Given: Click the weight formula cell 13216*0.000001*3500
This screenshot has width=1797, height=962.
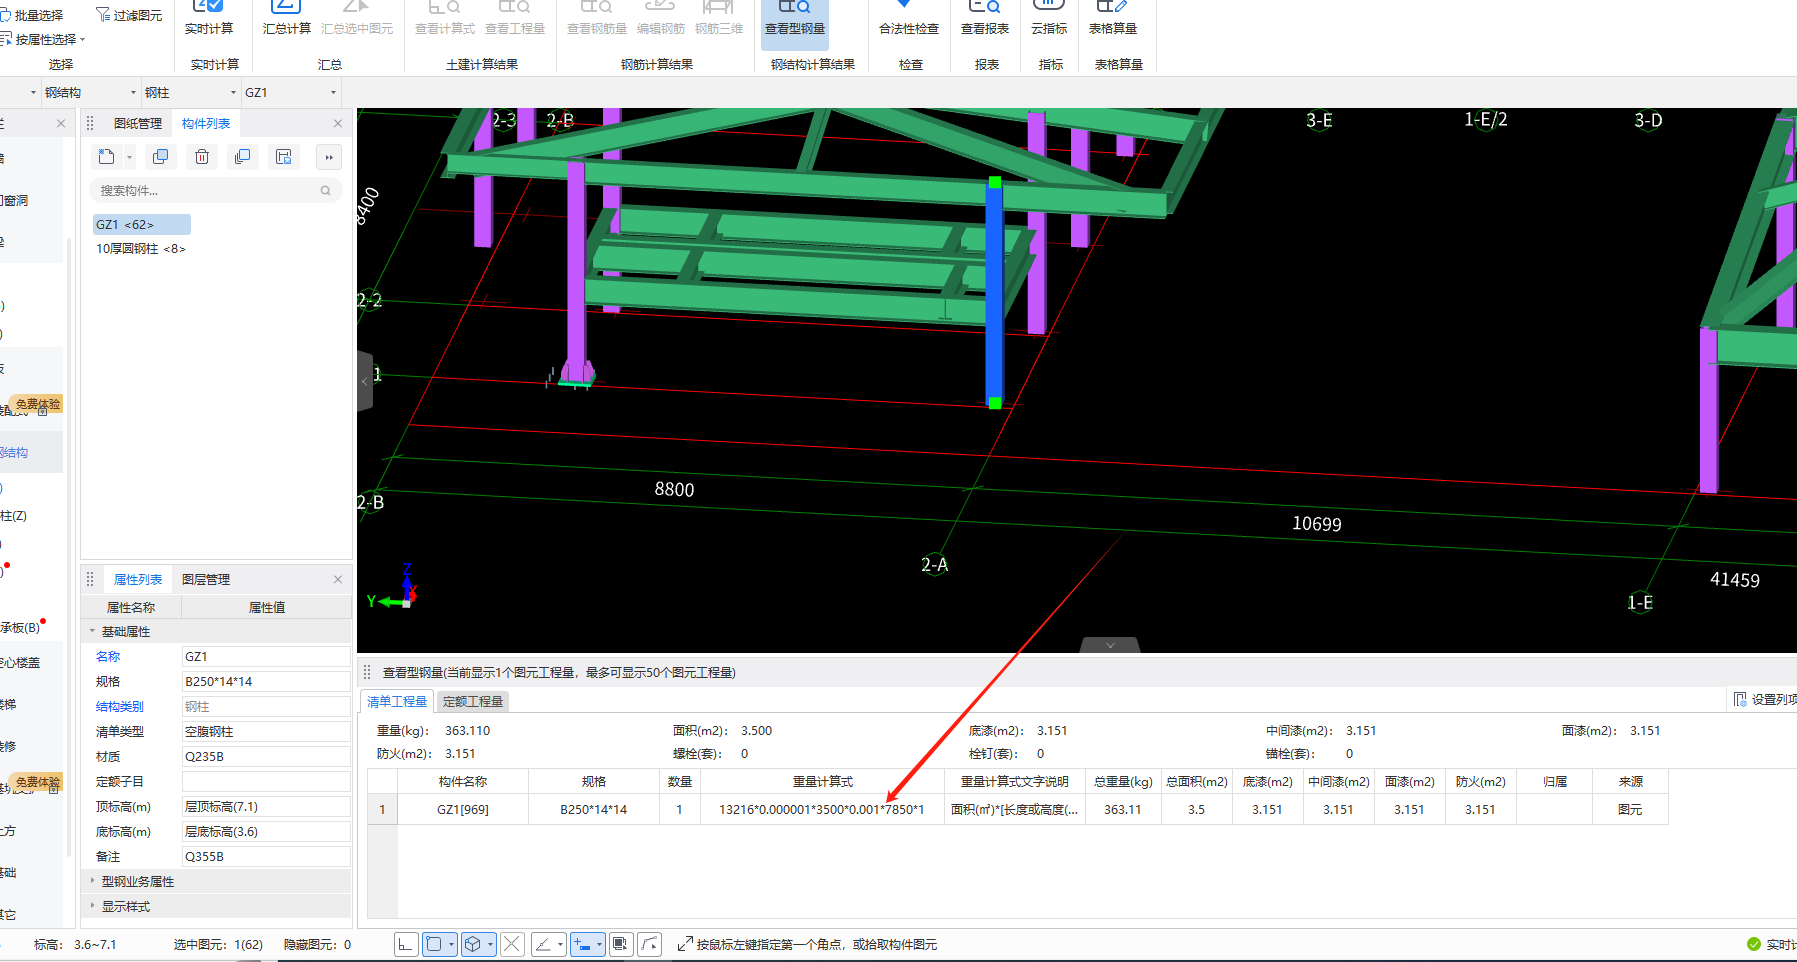Looking at the screenshot, I should point(822,809).
